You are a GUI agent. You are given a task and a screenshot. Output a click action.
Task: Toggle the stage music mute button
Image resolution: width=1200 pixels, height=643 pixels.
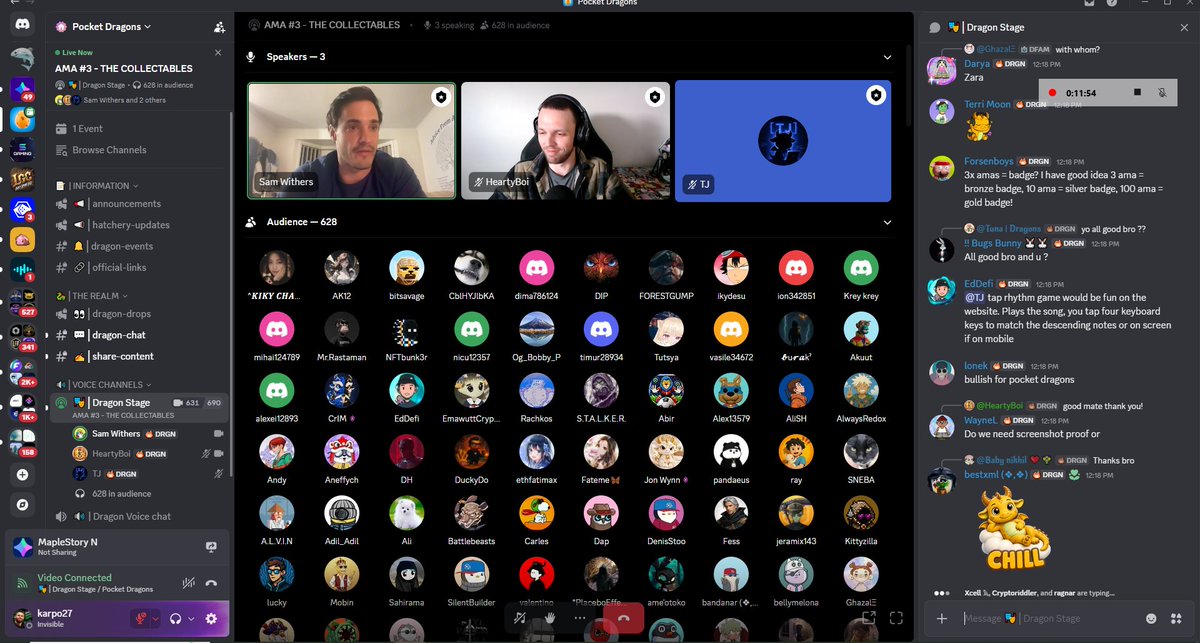(520, 618)
